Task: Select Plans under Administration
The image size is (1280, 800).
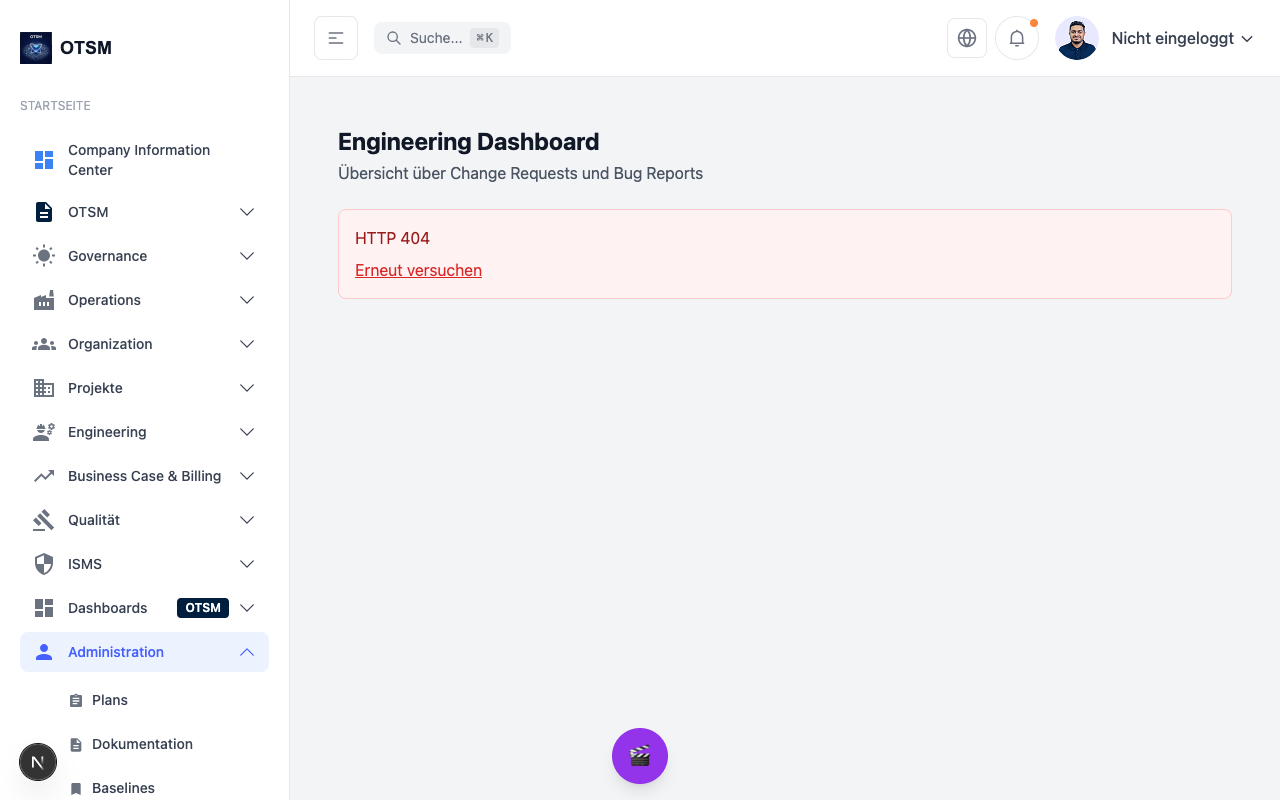Action: (x=110, y=700)
